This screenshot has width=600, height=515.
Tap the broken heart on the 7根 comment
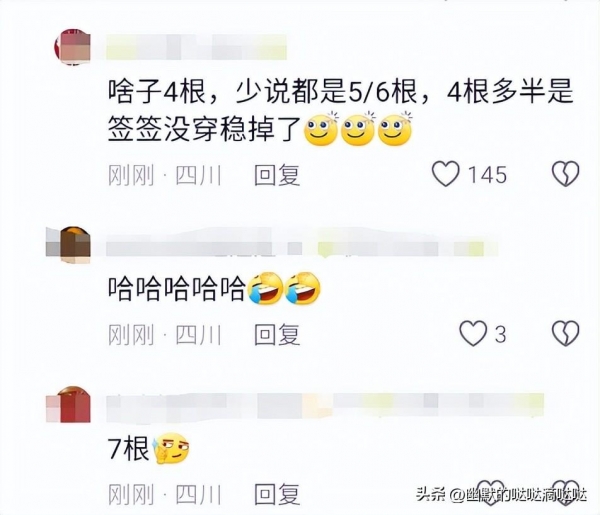(x=566, y=492)
